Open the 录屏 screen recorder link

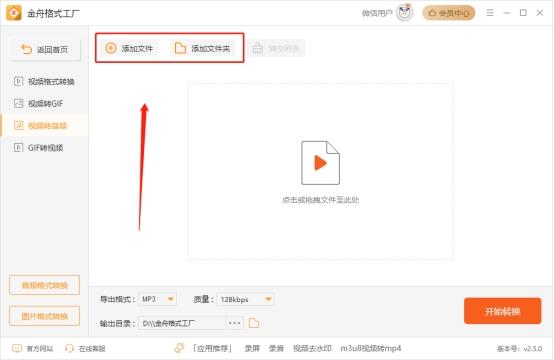tap(252, 349)
